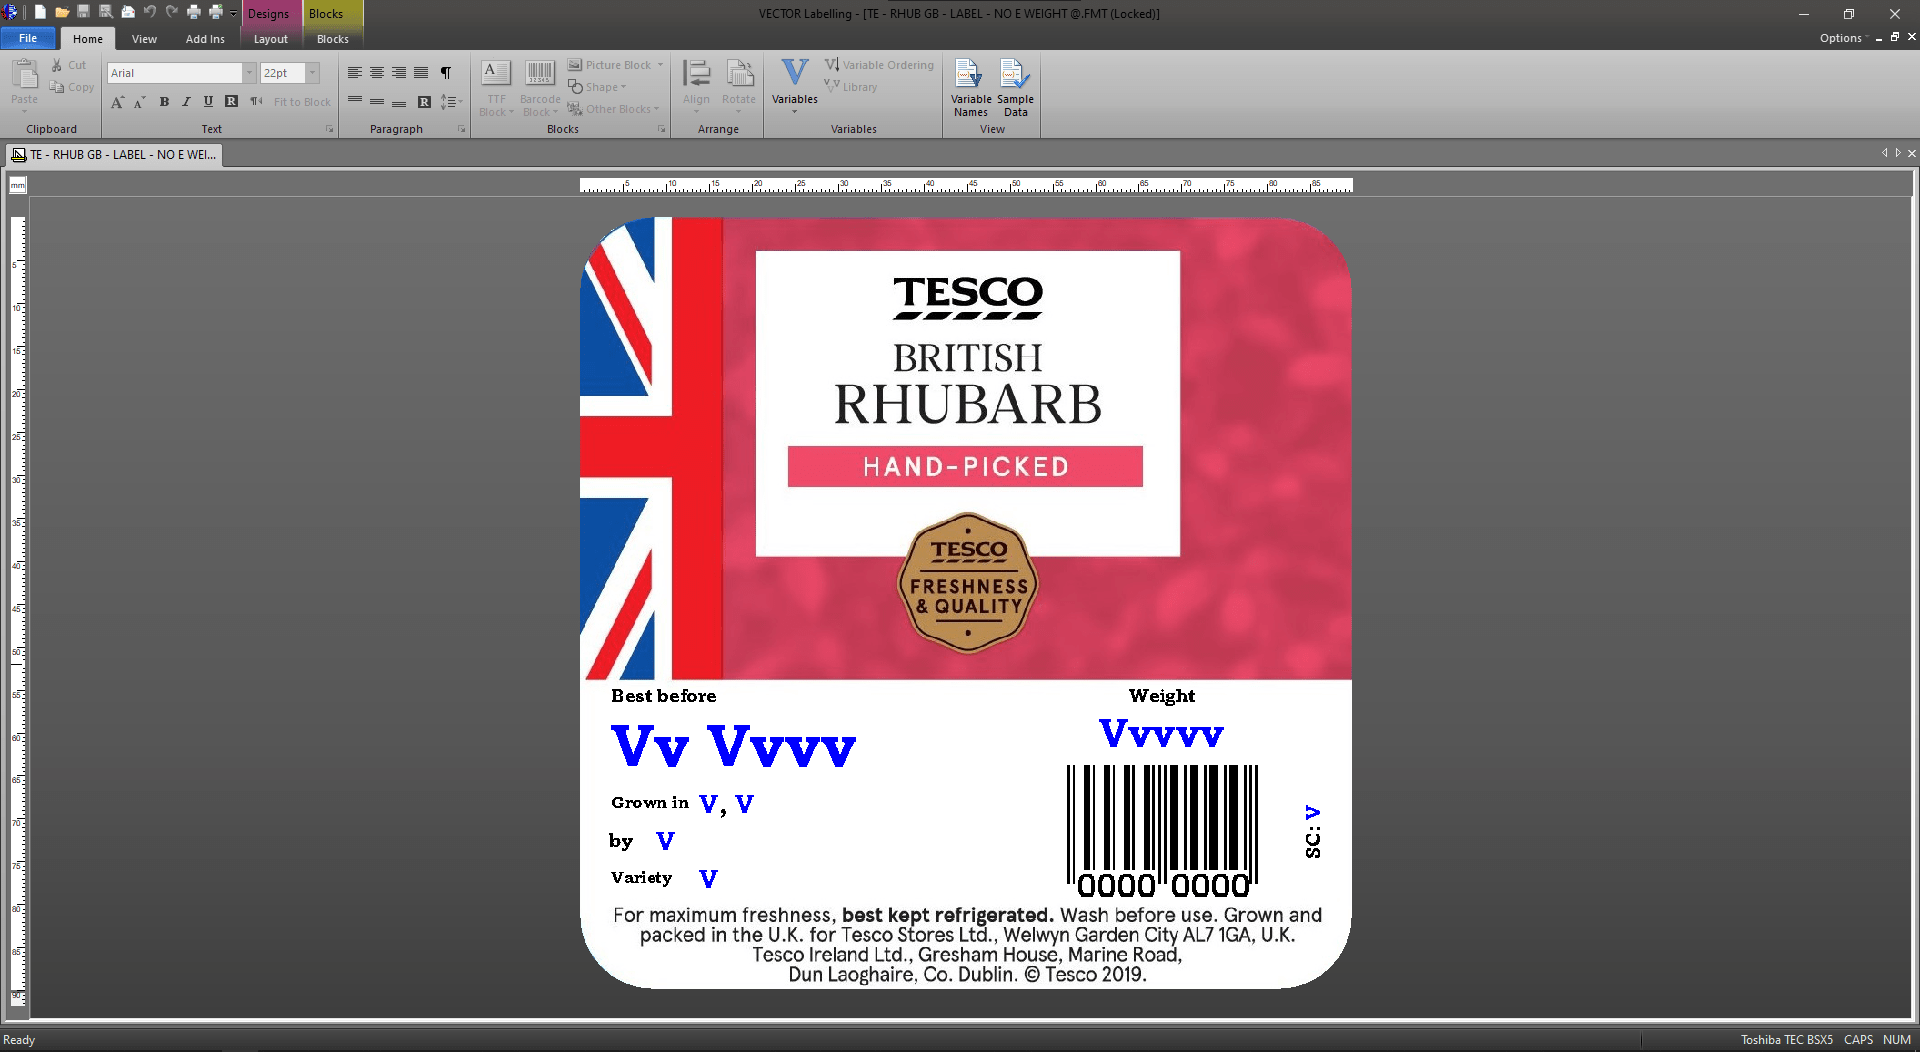Click the Copy button

click(x=72, y=87)
